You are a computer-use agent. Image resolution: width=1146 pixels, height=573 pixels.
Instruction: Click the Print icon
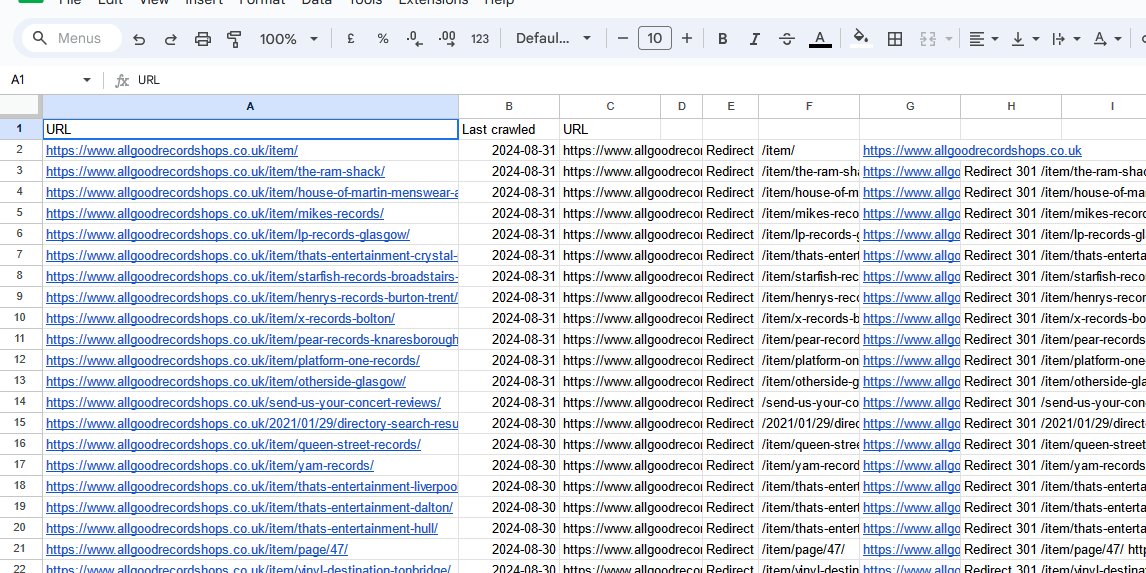click(x=202, y=39)
